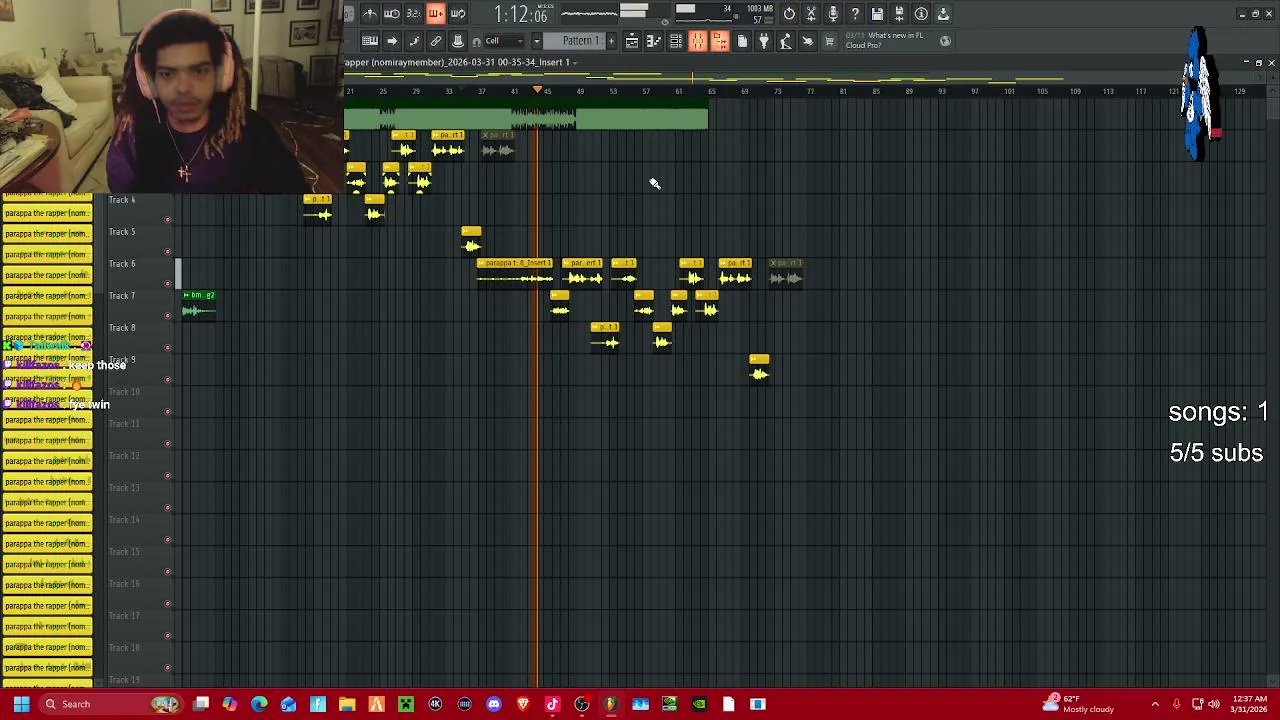The image size is (1280, 720).
Task: Open the piano roll icon
Action: click(654, 41)
